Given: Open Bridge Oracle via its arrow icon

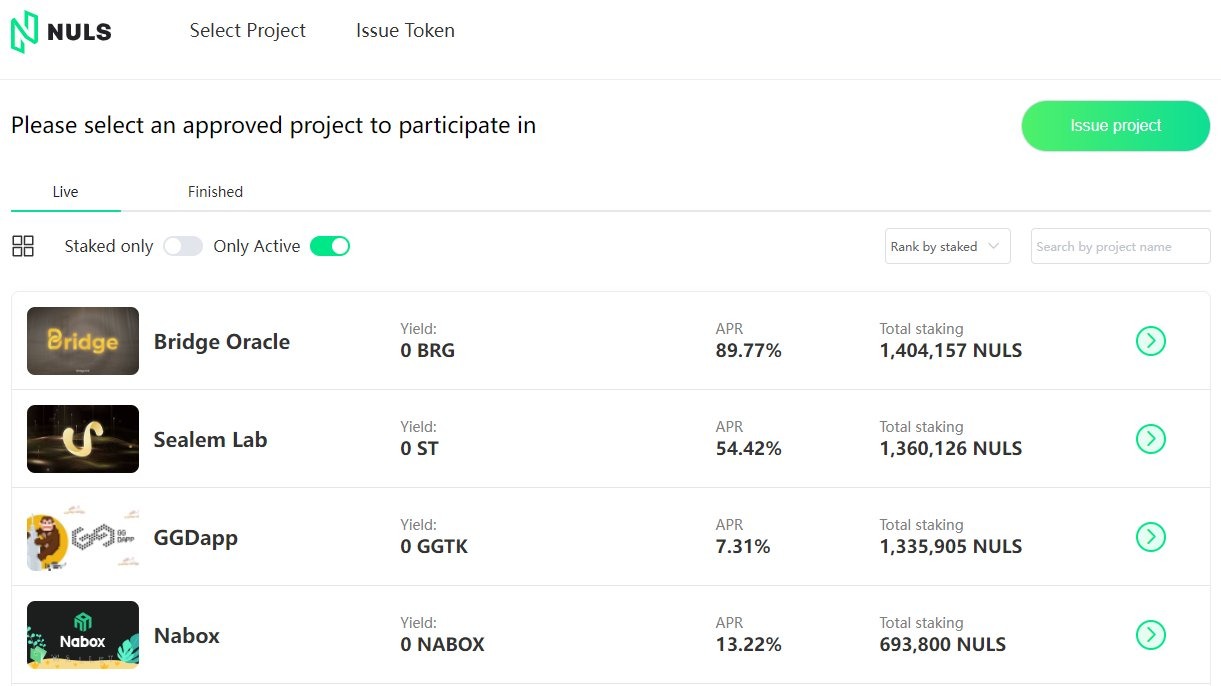Looking at the screenshot, I should 1151,341.
